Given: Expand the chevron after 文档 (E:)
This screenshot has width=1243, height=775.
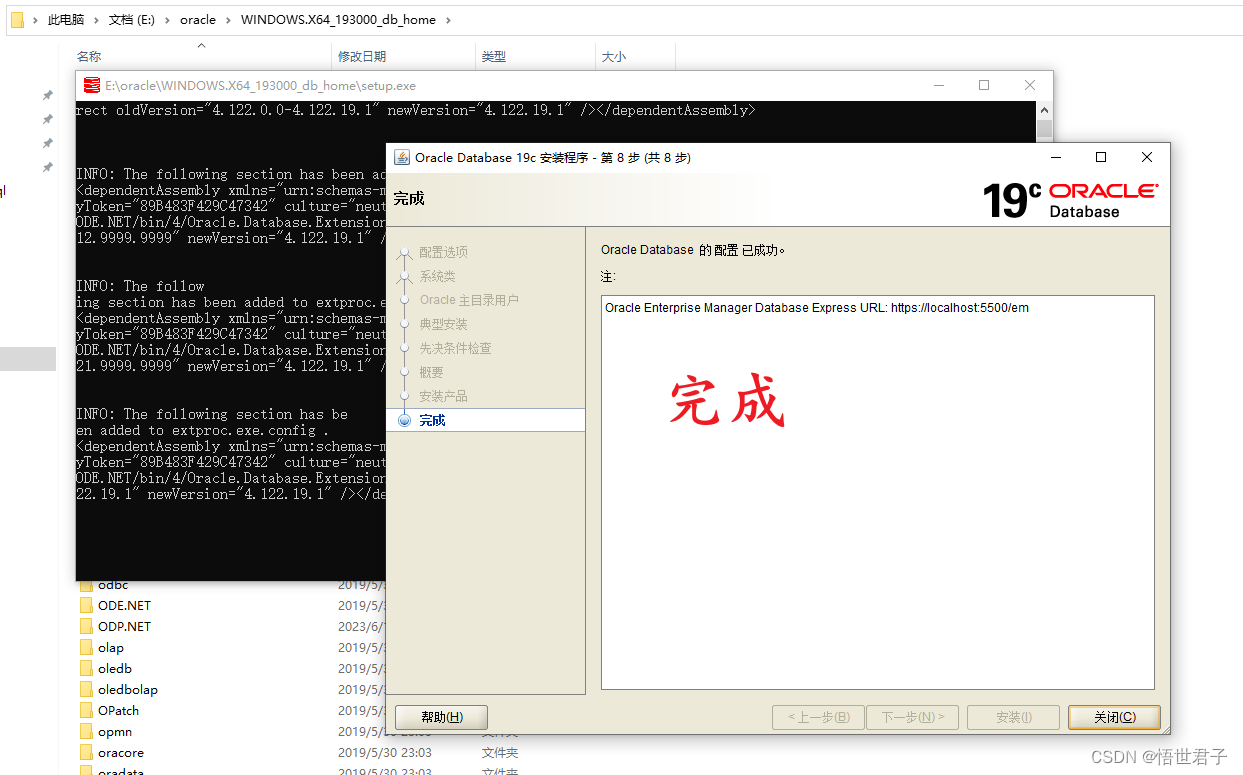Looking at the screenshot, I should 168,20.
